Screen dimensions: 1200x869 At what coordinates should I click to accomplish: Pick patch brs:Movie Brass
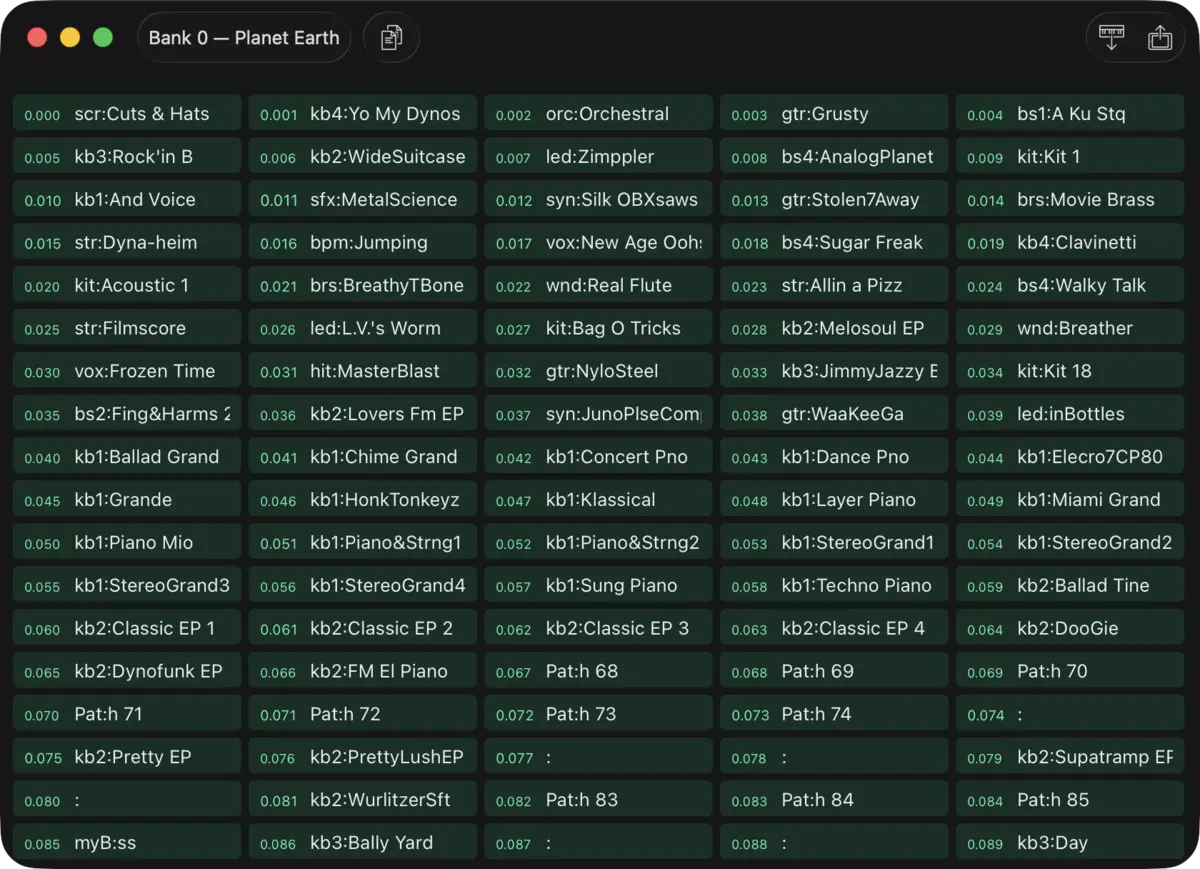1071,200
